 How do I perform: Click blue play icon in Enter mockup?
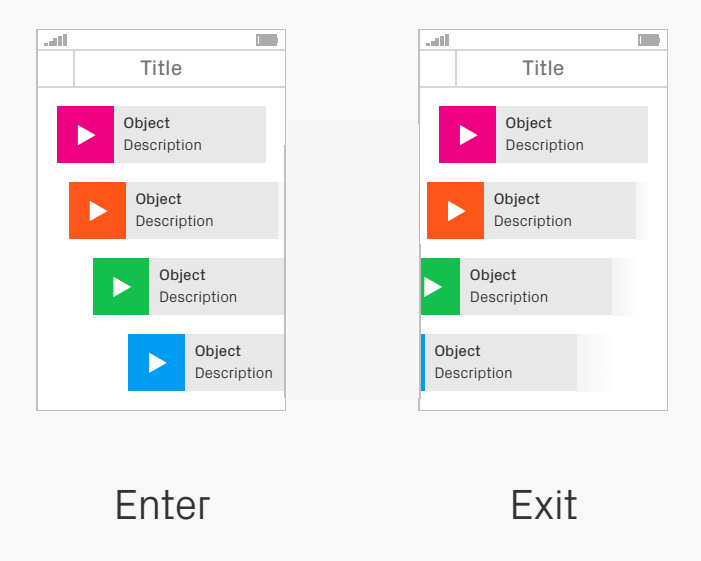[x=156, y=363]
